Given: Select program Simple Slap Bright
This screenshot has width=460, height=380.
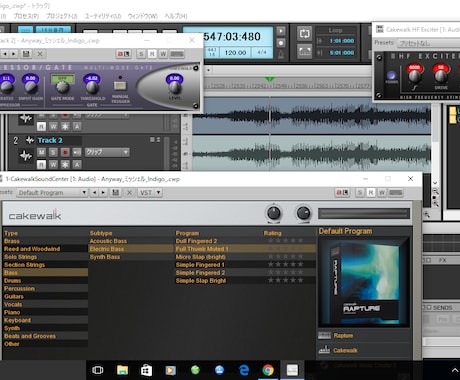Looking at the screenshot, I should point(201,281).
